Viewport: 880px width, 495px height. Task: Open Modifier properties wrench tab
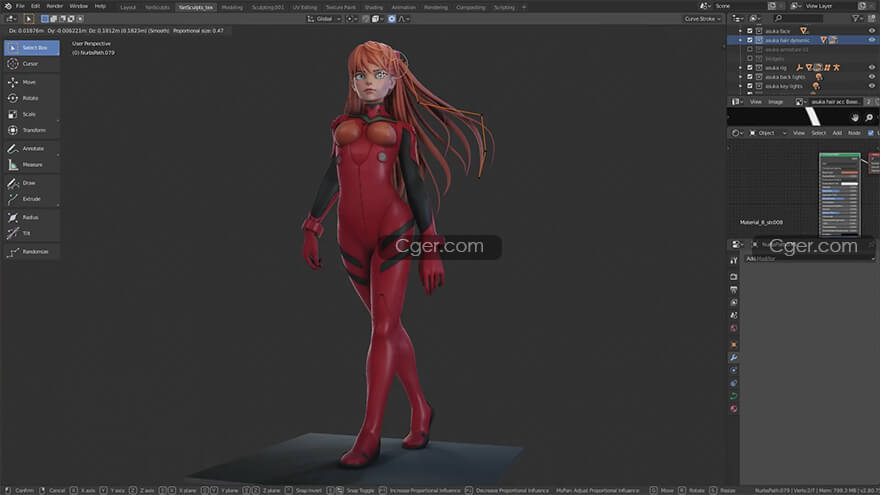tap(734, 358)
